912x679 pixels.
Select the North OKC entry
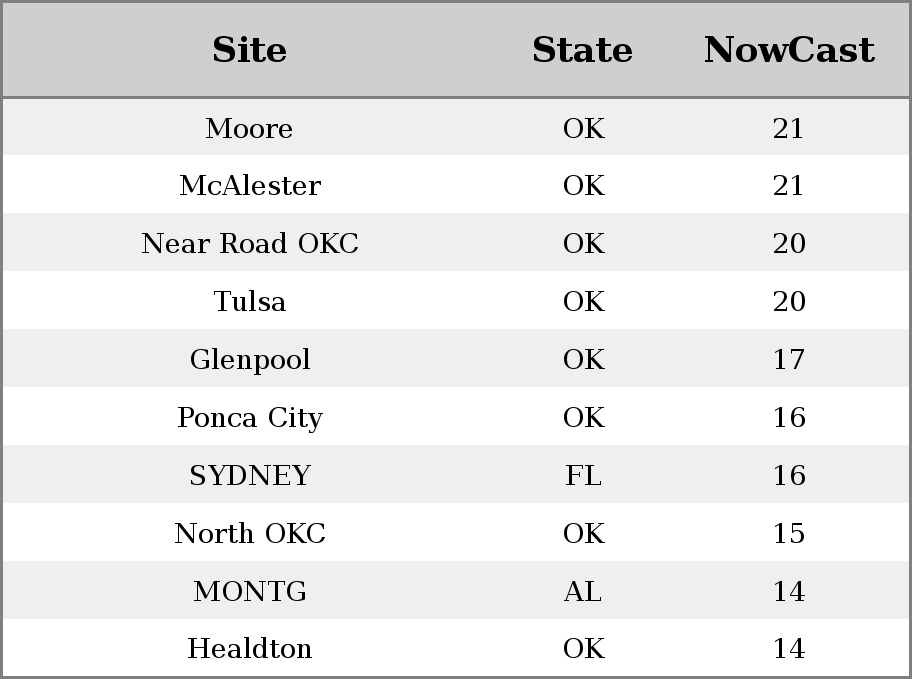click(x=250, y=534)
